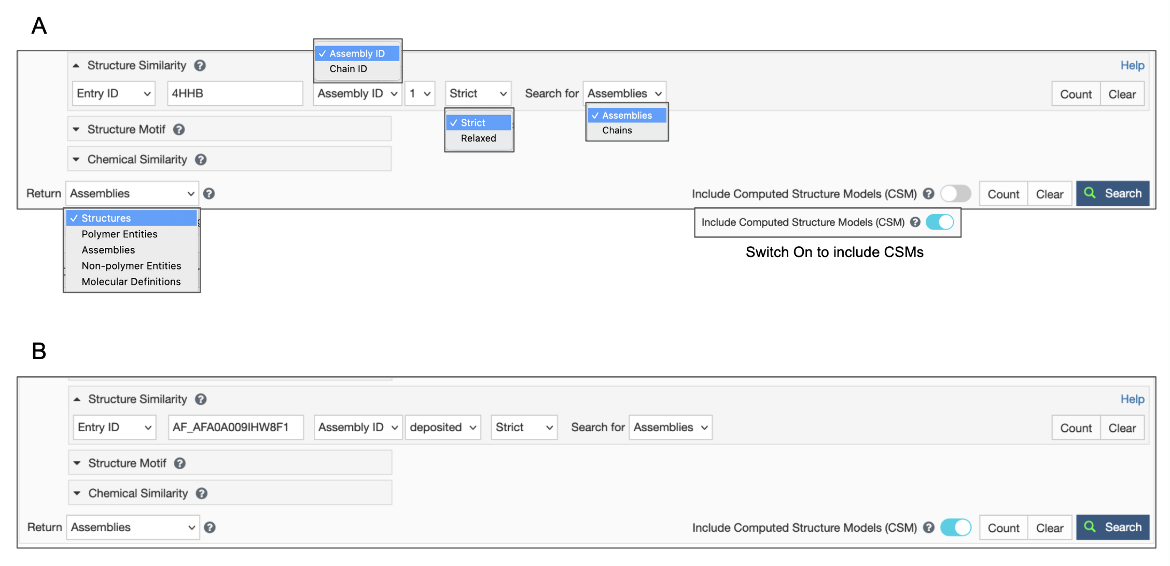Click help icon beside Structure Motif in panel B
The height and width of the screenshot is (566, 1170).
(180, 464)
